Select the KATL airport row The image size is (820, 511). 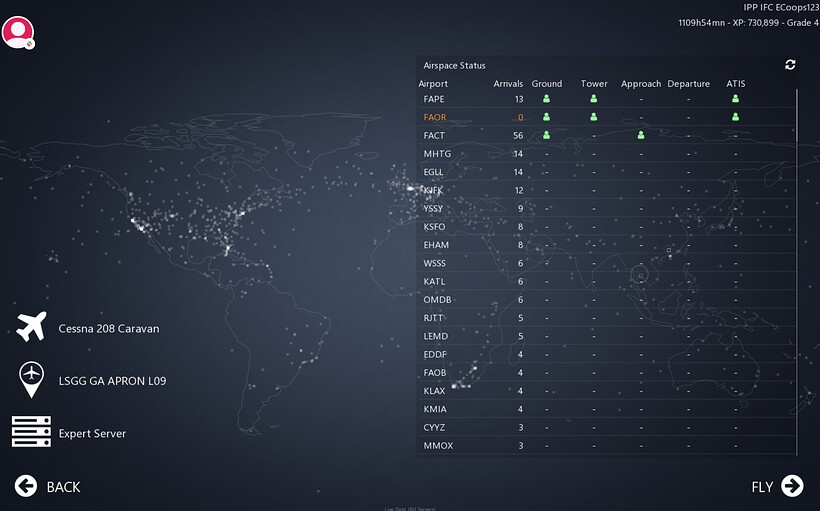607,281
